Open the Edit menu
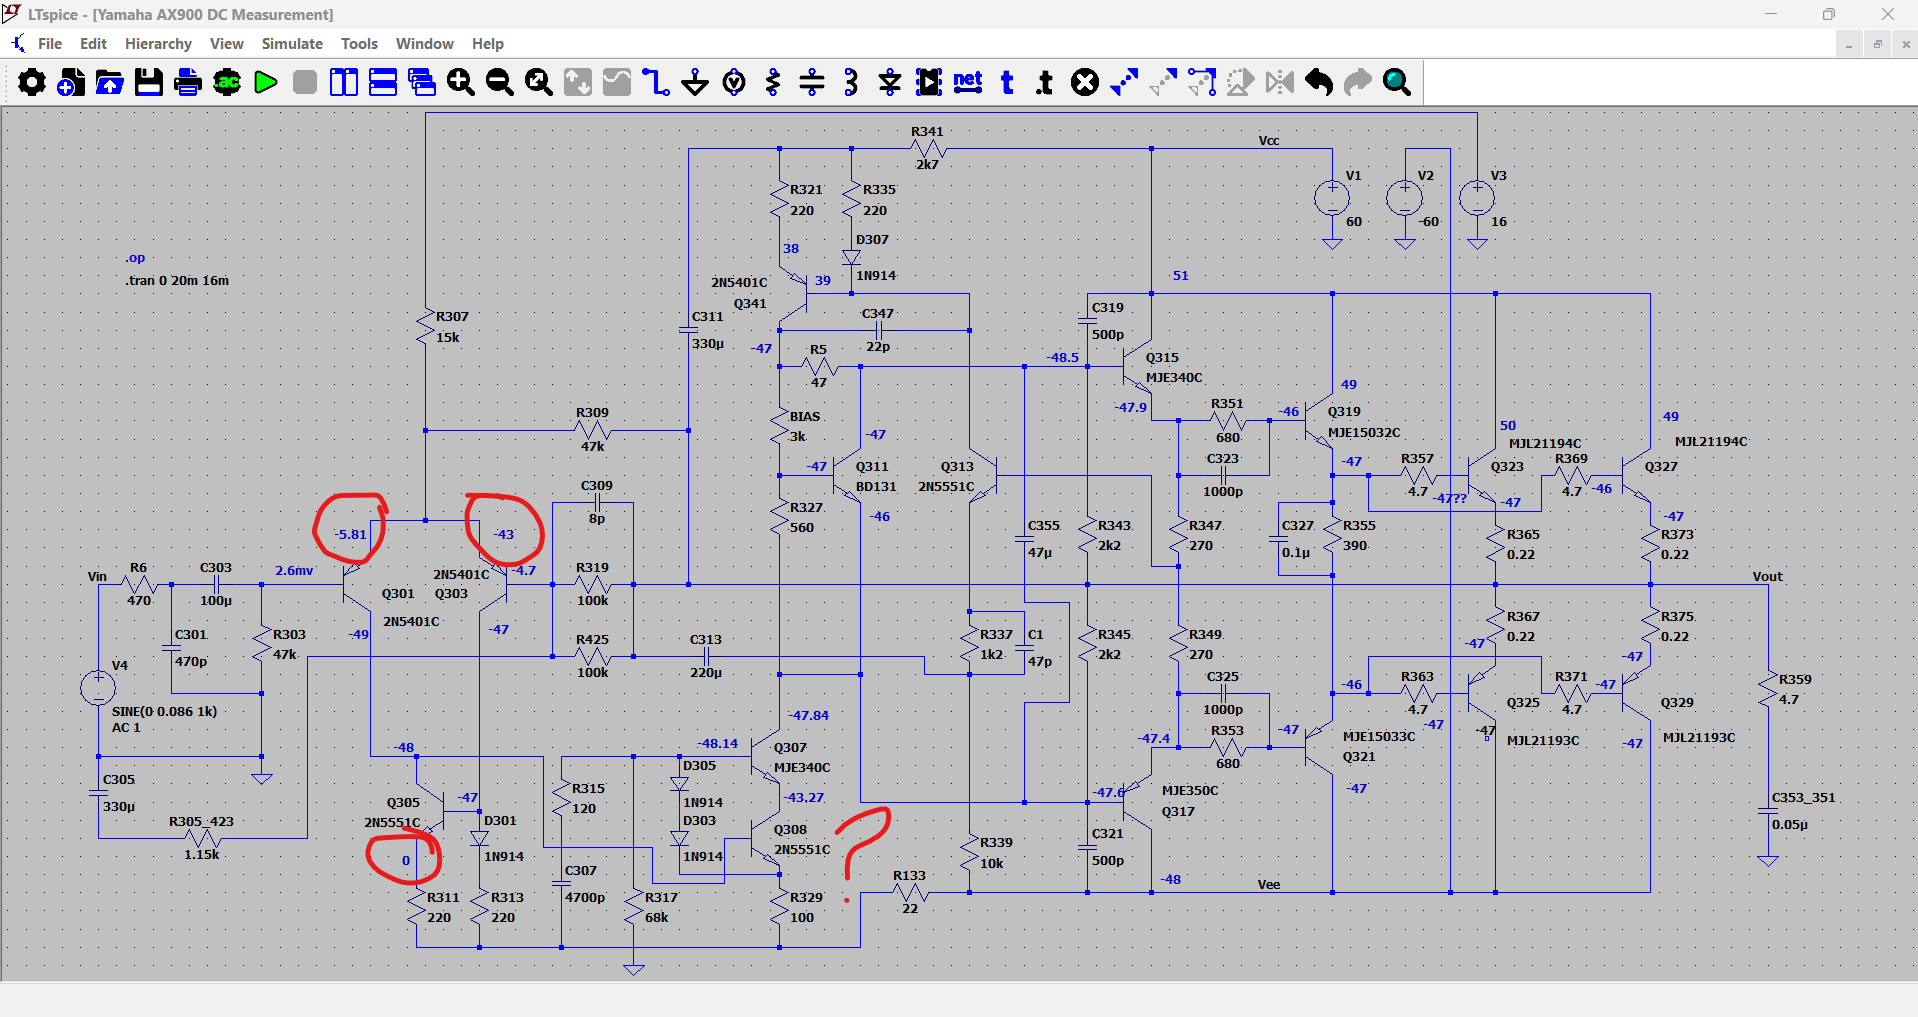This screenshot has height=1017, width=1918. tap(93, 44)
